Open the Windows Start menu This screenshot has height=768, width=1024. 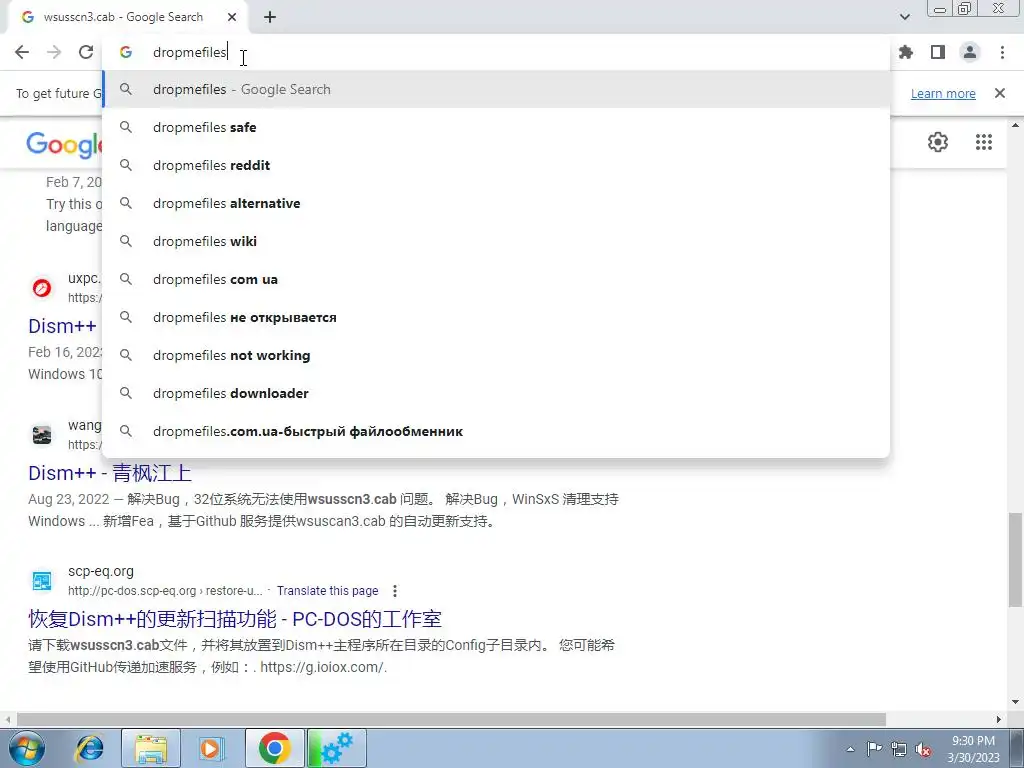[27, 748]
